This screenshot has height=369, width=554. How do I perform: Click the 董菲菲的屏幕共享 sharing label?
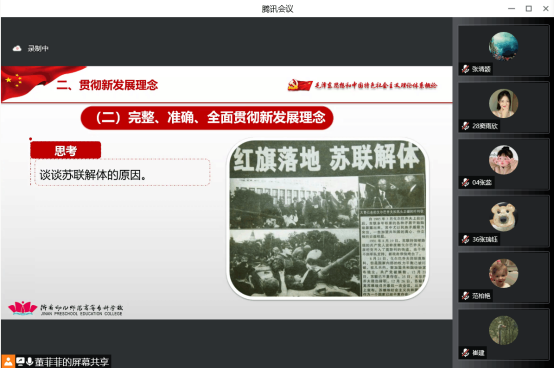72,362
